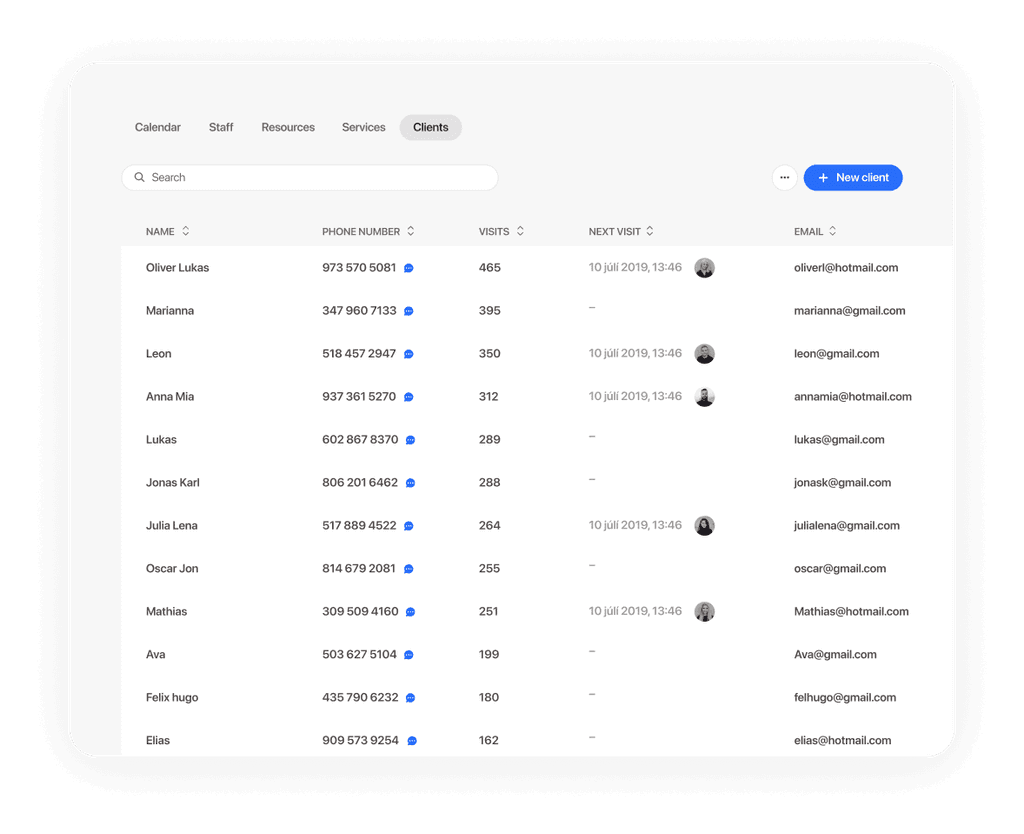Click the PHONE NUMBER sort chevrons
The width and height of the screenshot is (1024, 834).
(x=410, y=231)
